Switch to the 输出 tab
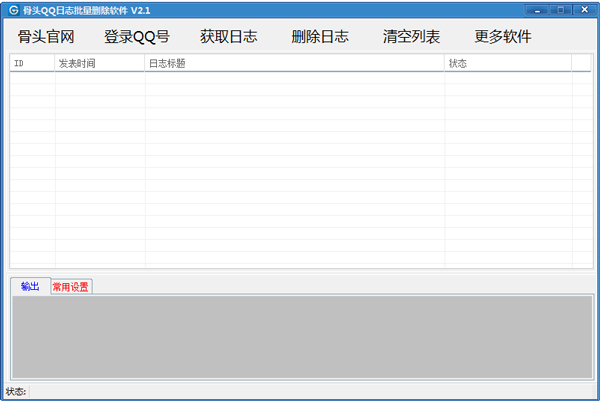Screen dimensions: 600x401 [30, 287]
